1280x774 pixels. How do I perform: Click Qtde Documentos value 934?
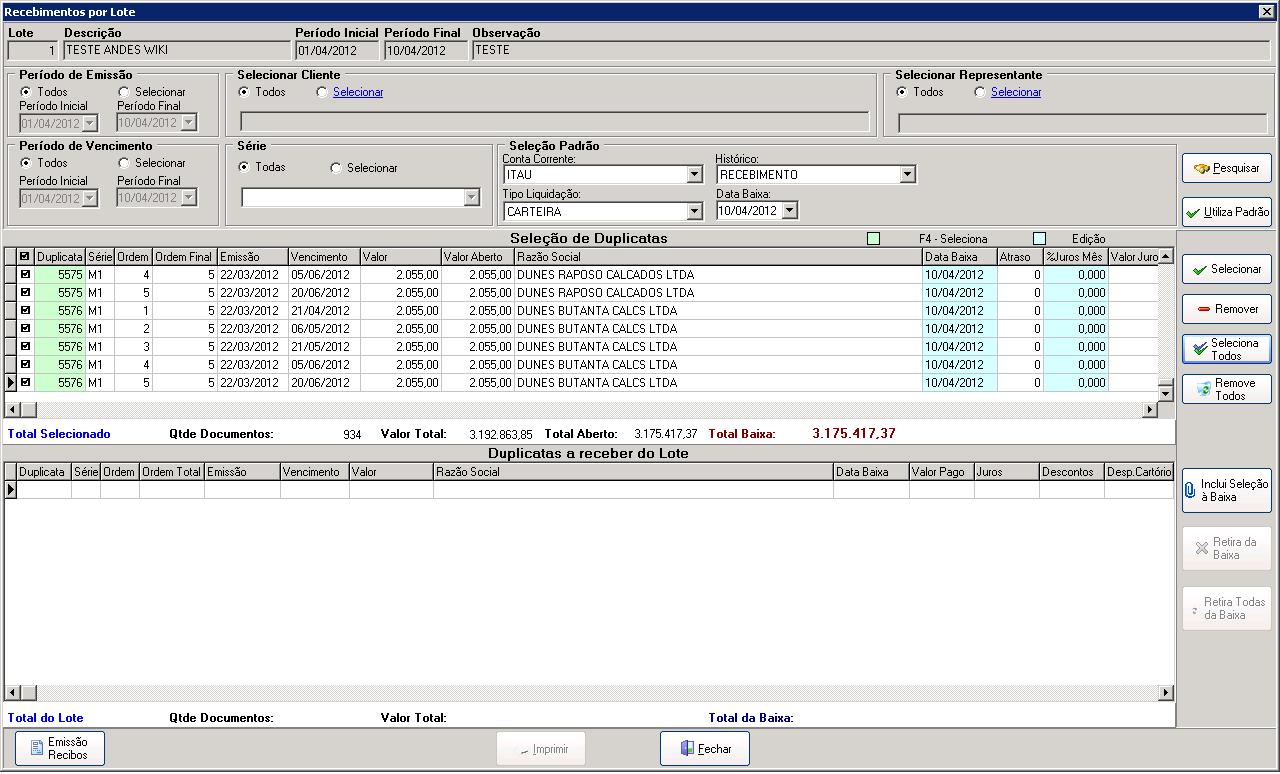(x=352, y=435)
